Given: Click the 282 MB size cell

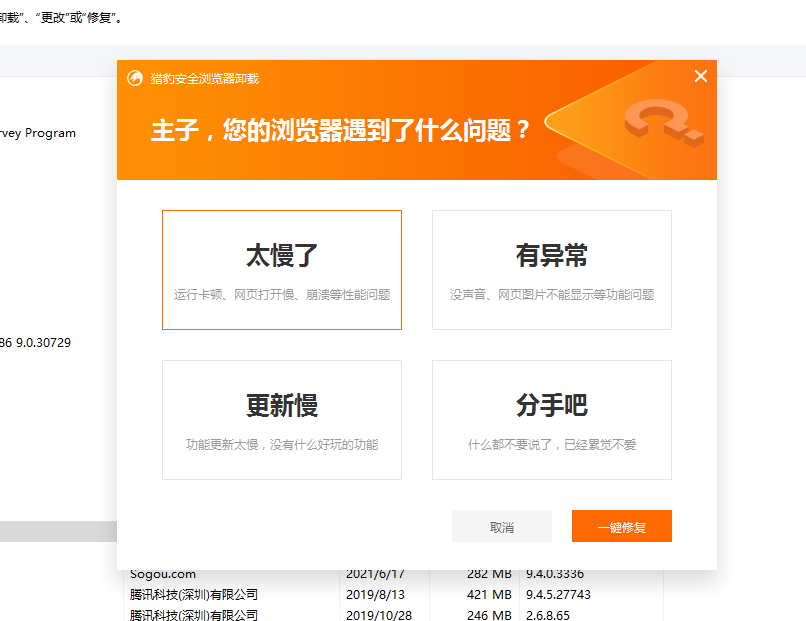Looking at the screenshot, I should coord(489,574).
